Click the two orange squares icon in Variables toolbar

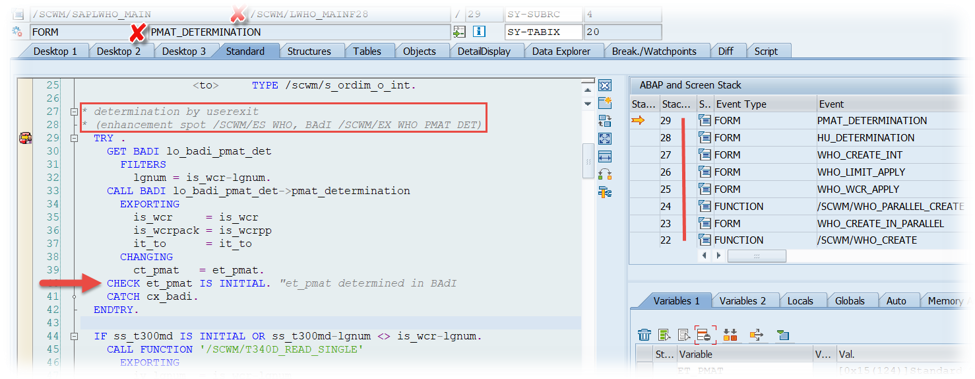click(730, 336)
